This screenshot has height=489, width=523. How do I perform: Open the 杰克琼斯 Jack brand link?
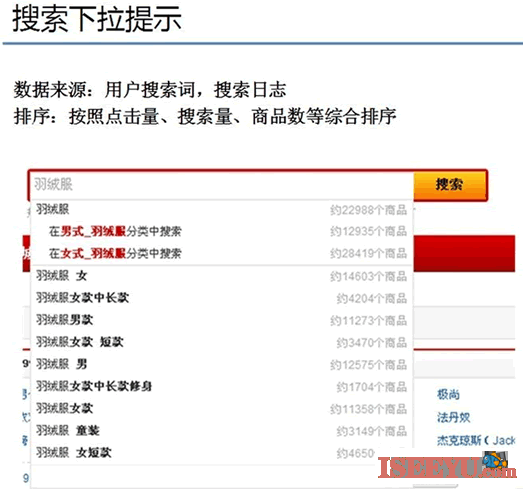(477, 440)
